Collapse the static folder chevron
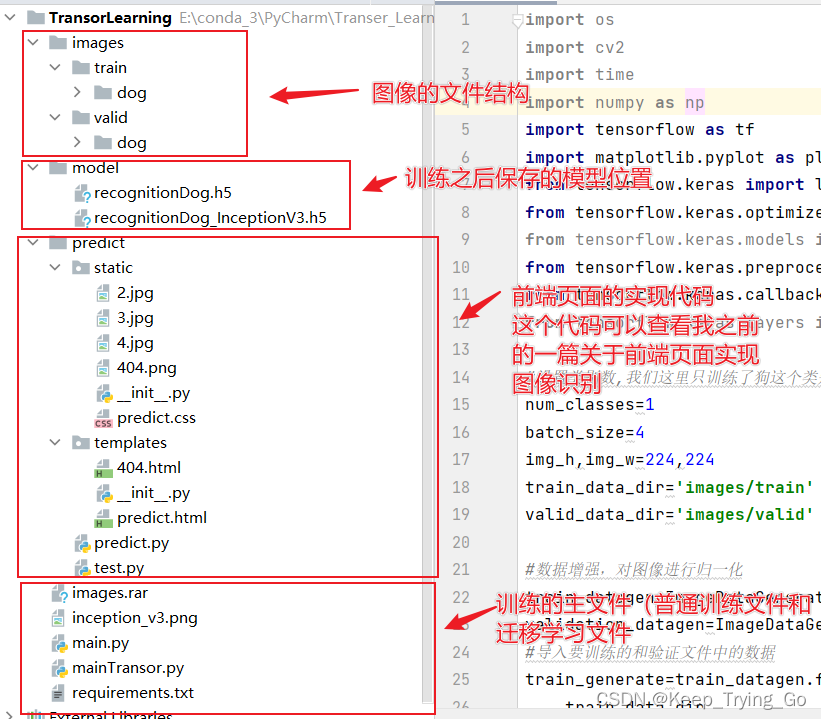Viewport: 821px width, 719px height. coord(55,267)
